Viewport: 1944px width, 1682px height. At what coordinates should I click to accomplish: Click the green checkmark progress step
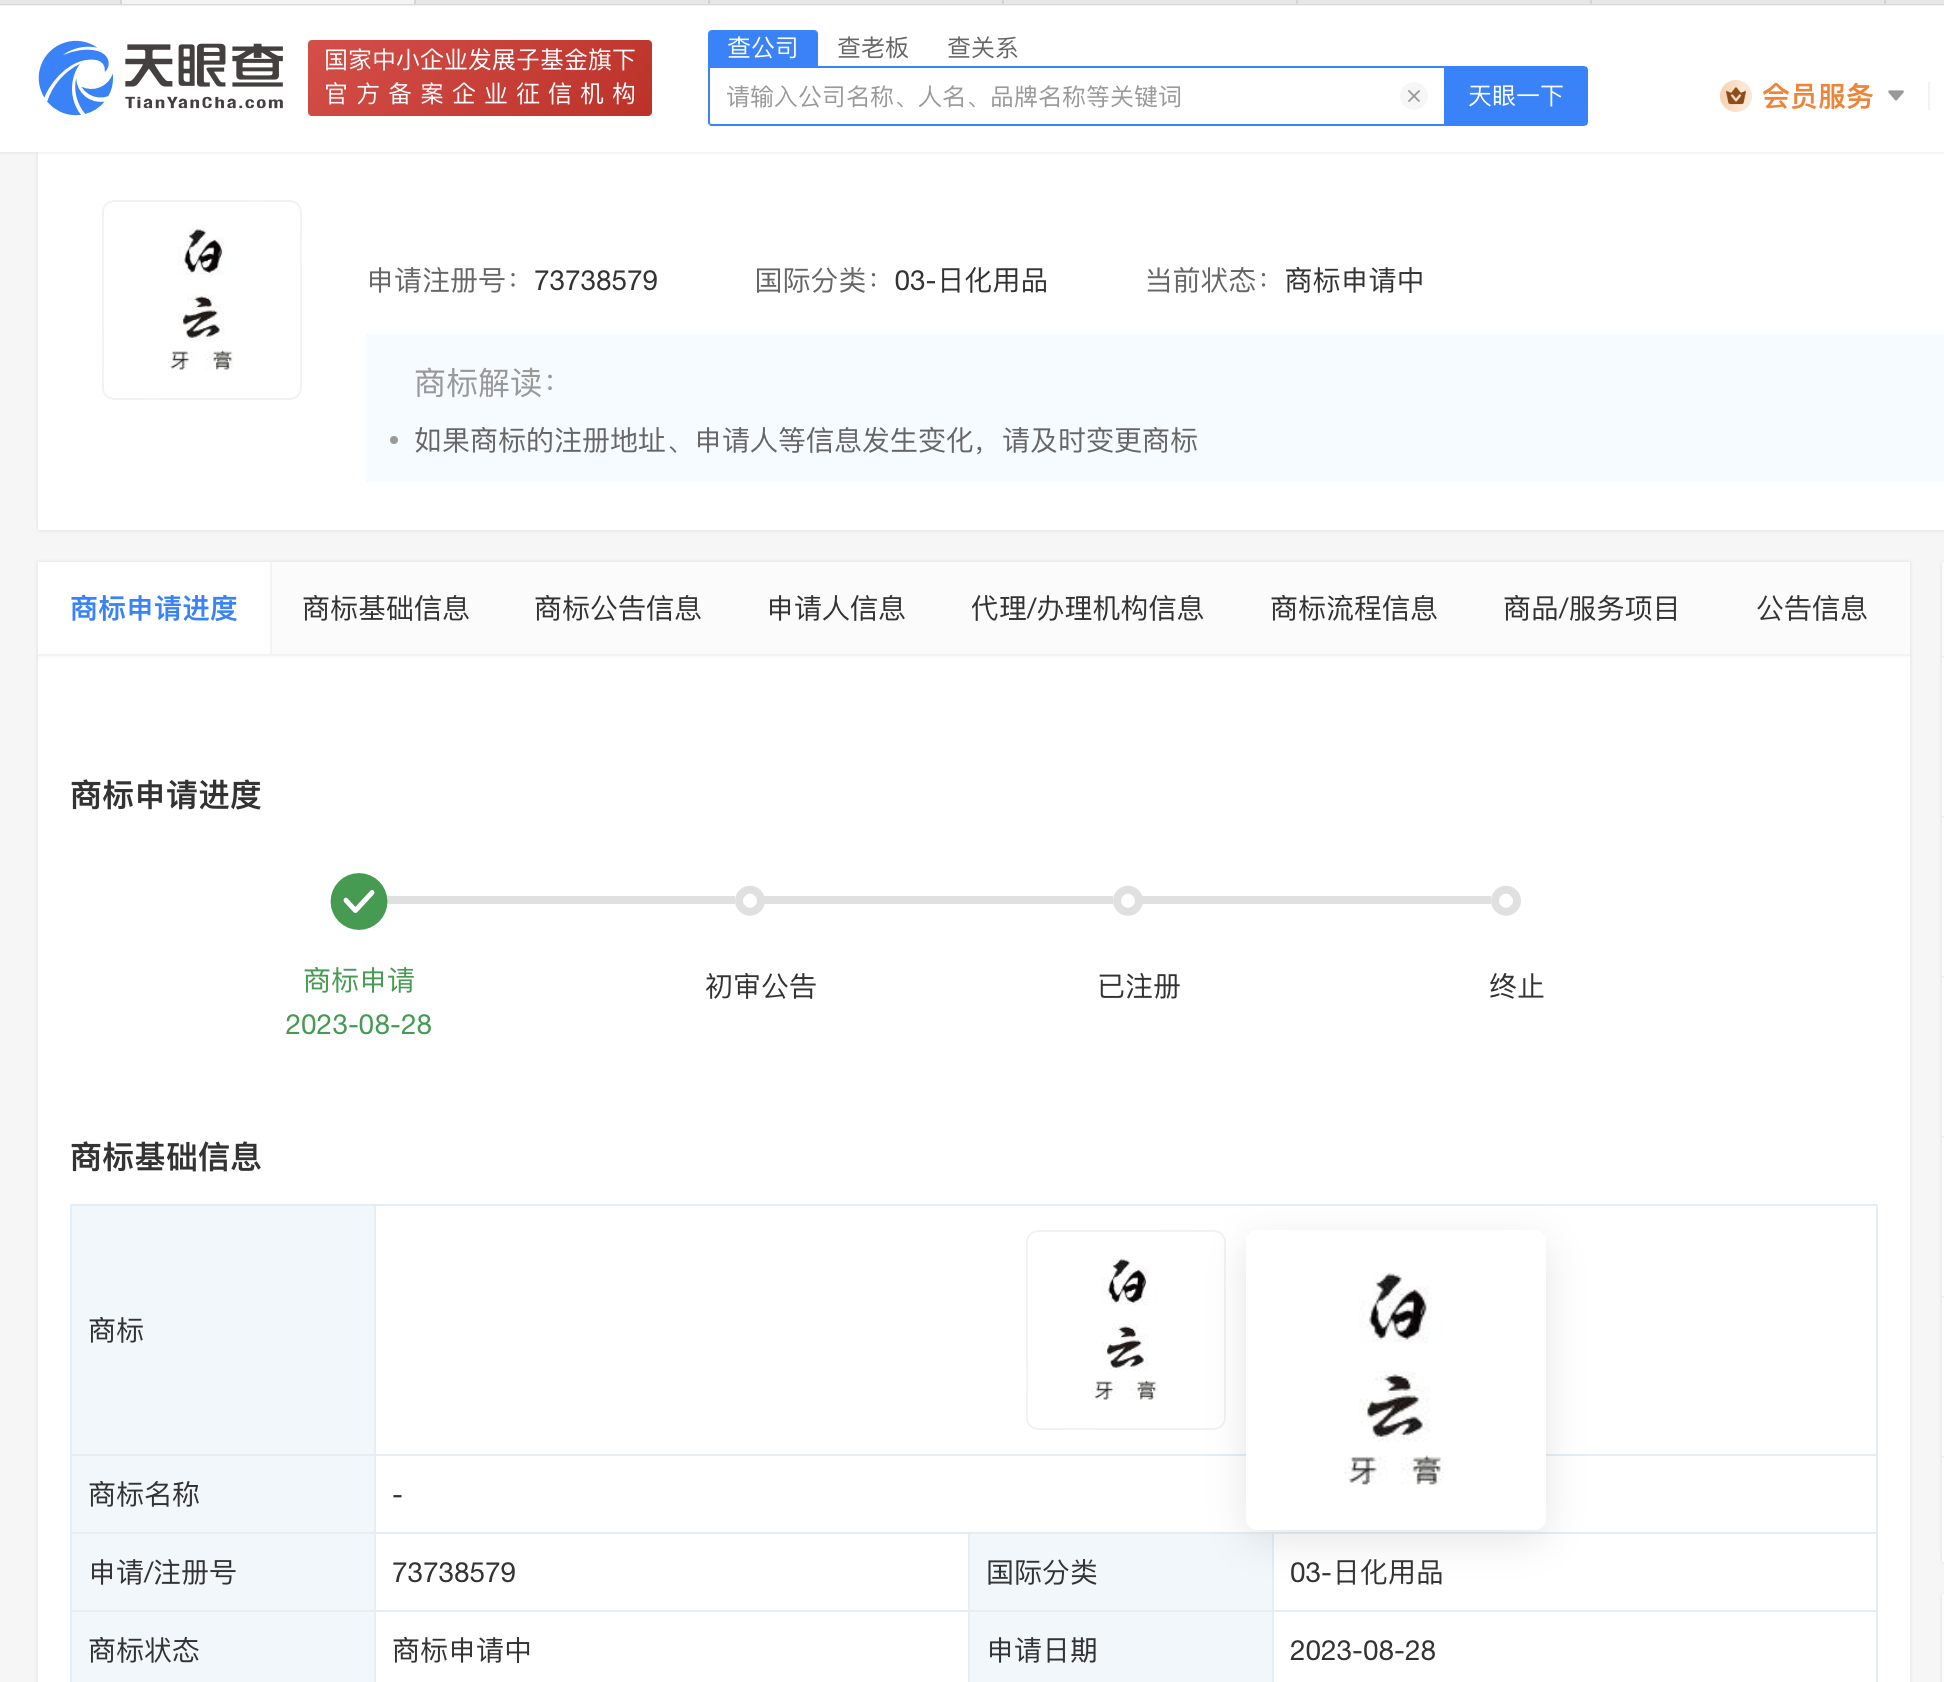[x=359, y=901]
